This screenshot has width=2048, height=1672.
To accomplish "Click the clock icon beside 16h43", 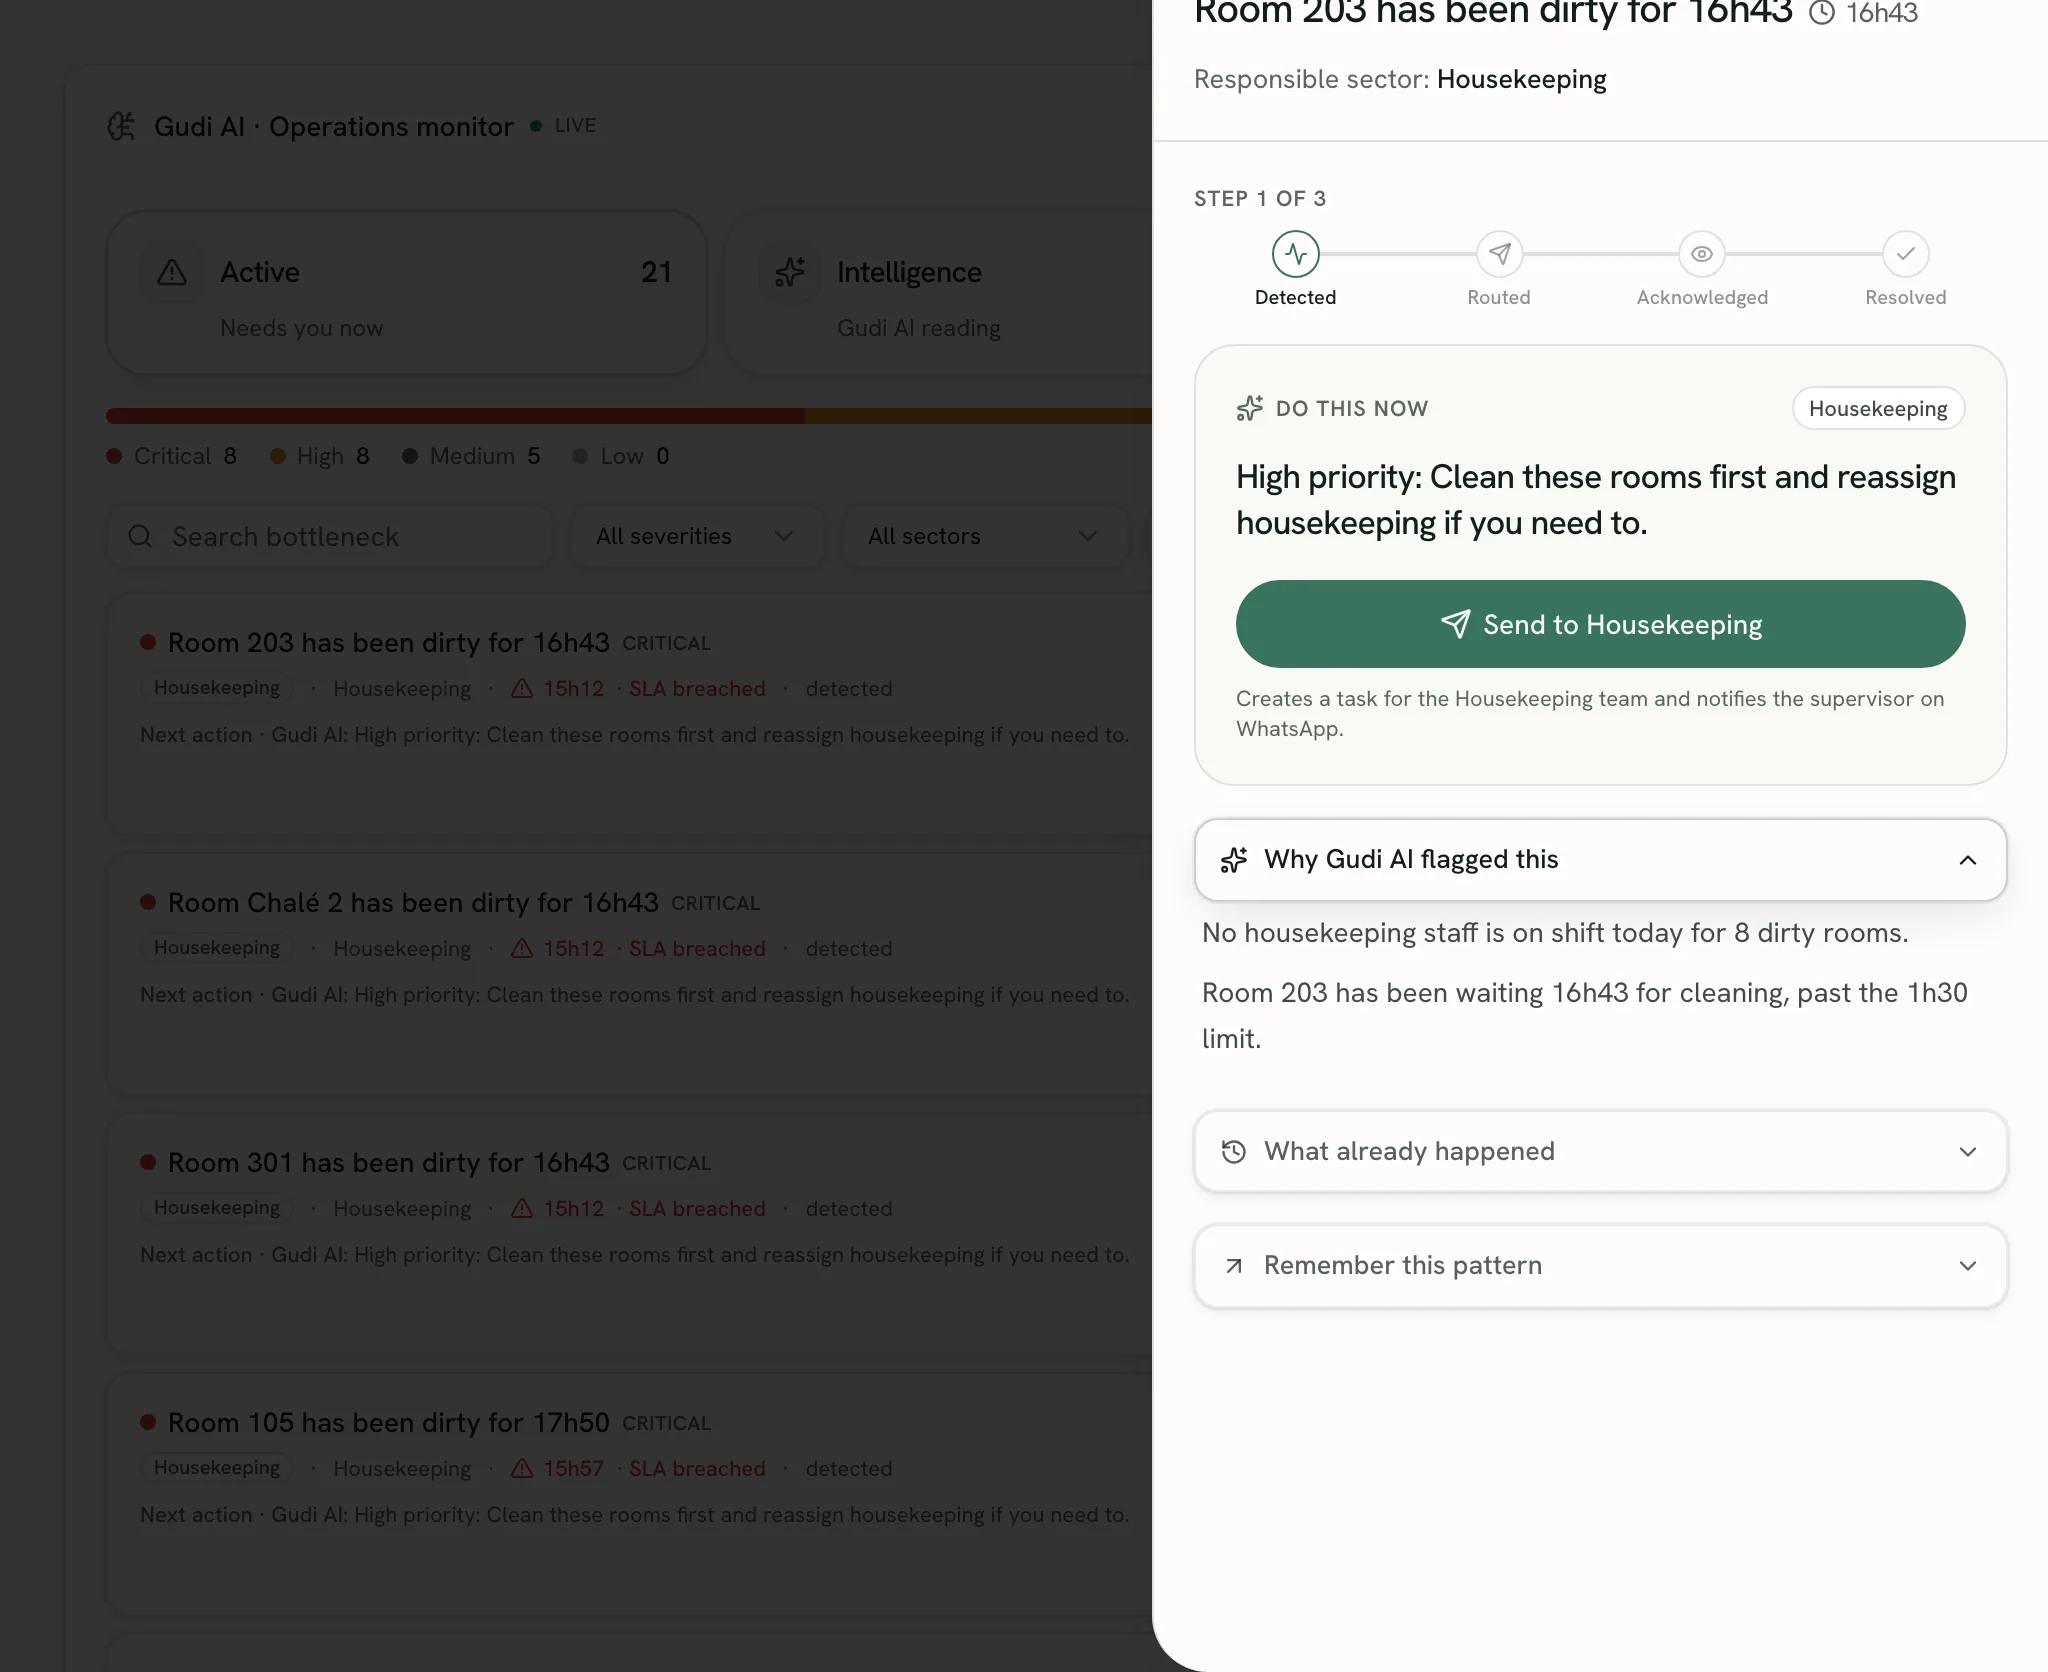I will [1822, 13].
